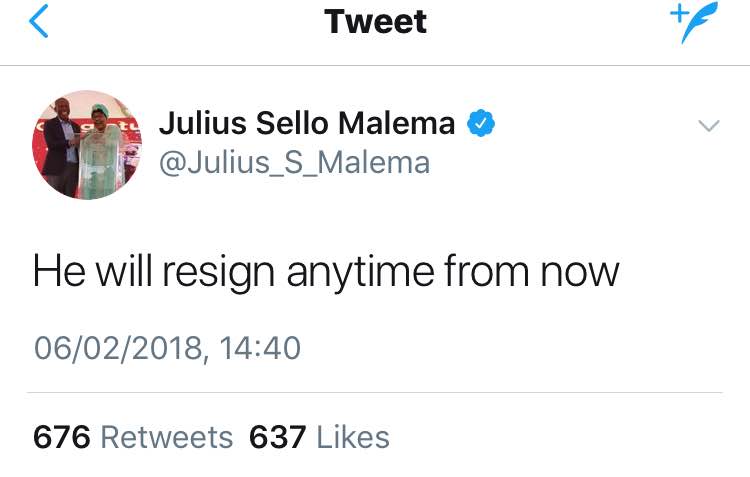Open the Julius Sello Malema display name
The height and width of the screenshot is (477, 750).
click(307, 124)
